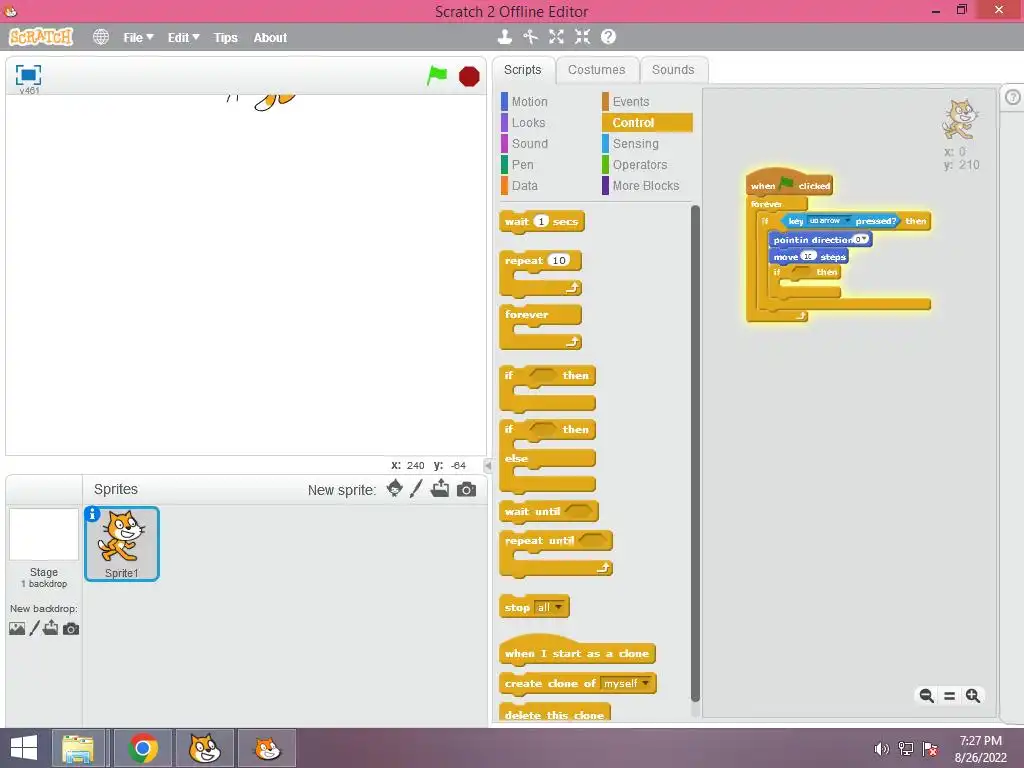Viewport: 1024px width, 768px height.
Task: Click the repeat 10 number field
Action: coord(558,260)
